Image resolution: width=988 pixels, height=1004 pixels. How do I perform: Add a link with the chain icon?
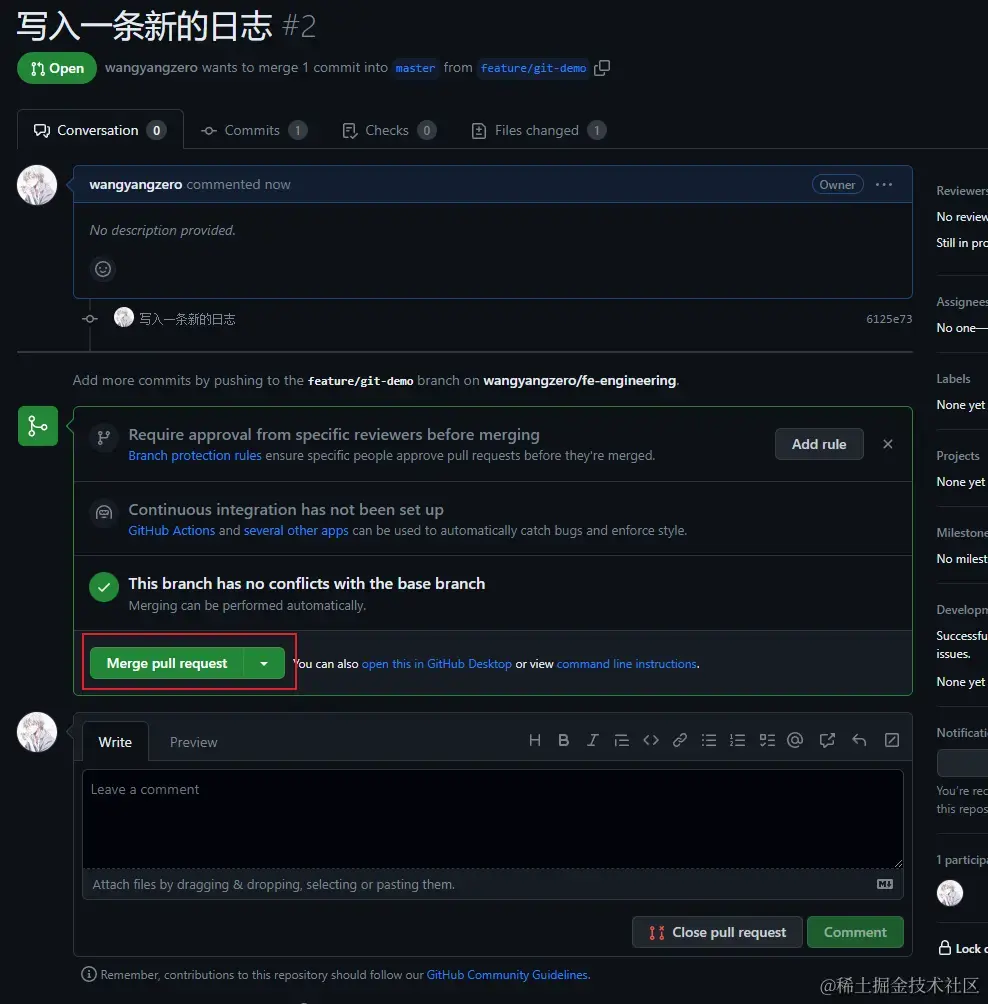679,741
